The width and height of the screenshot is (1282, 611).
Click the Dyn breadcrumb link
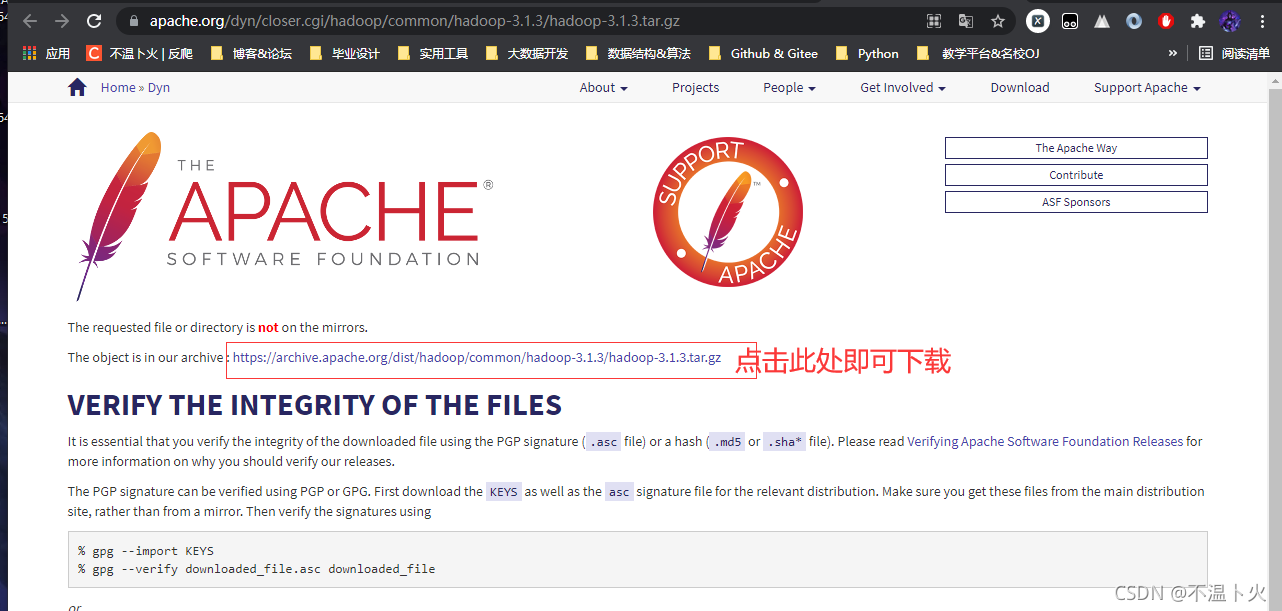[159, 88]
